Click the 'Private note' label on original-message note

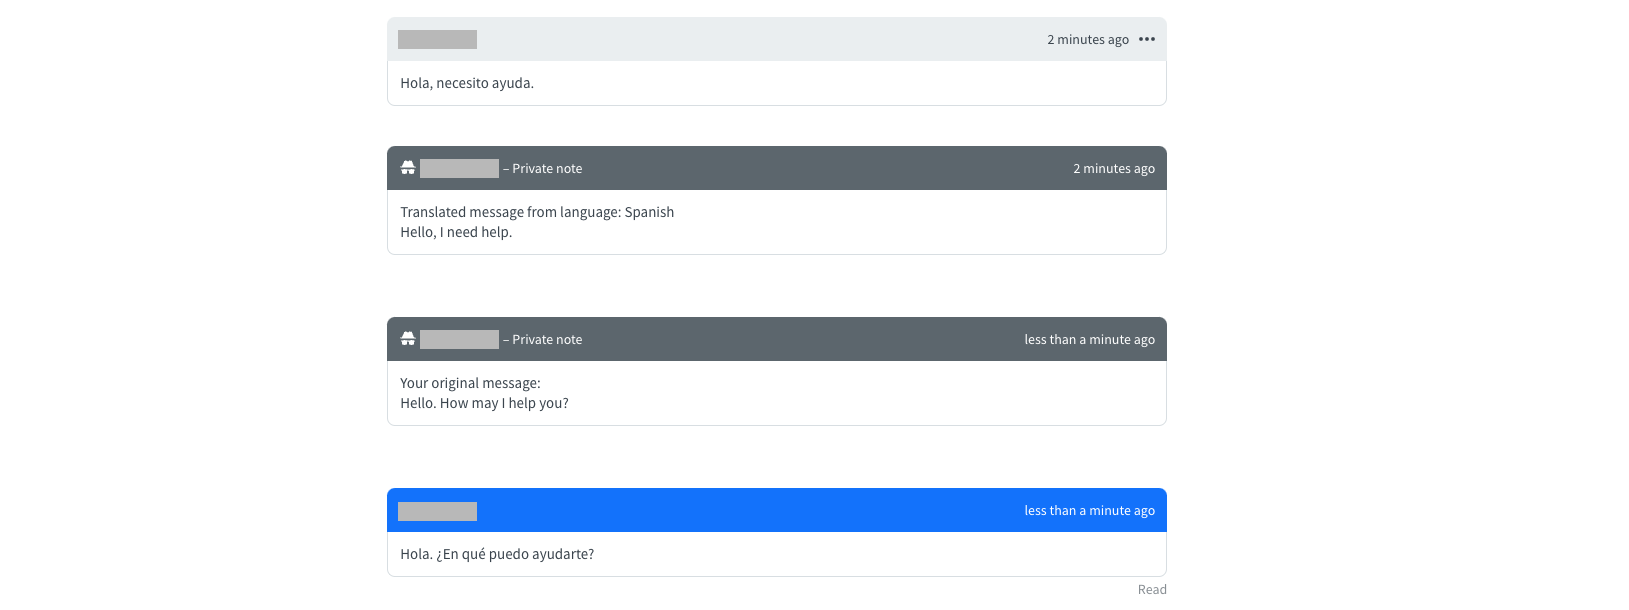(x=546, y=340)
